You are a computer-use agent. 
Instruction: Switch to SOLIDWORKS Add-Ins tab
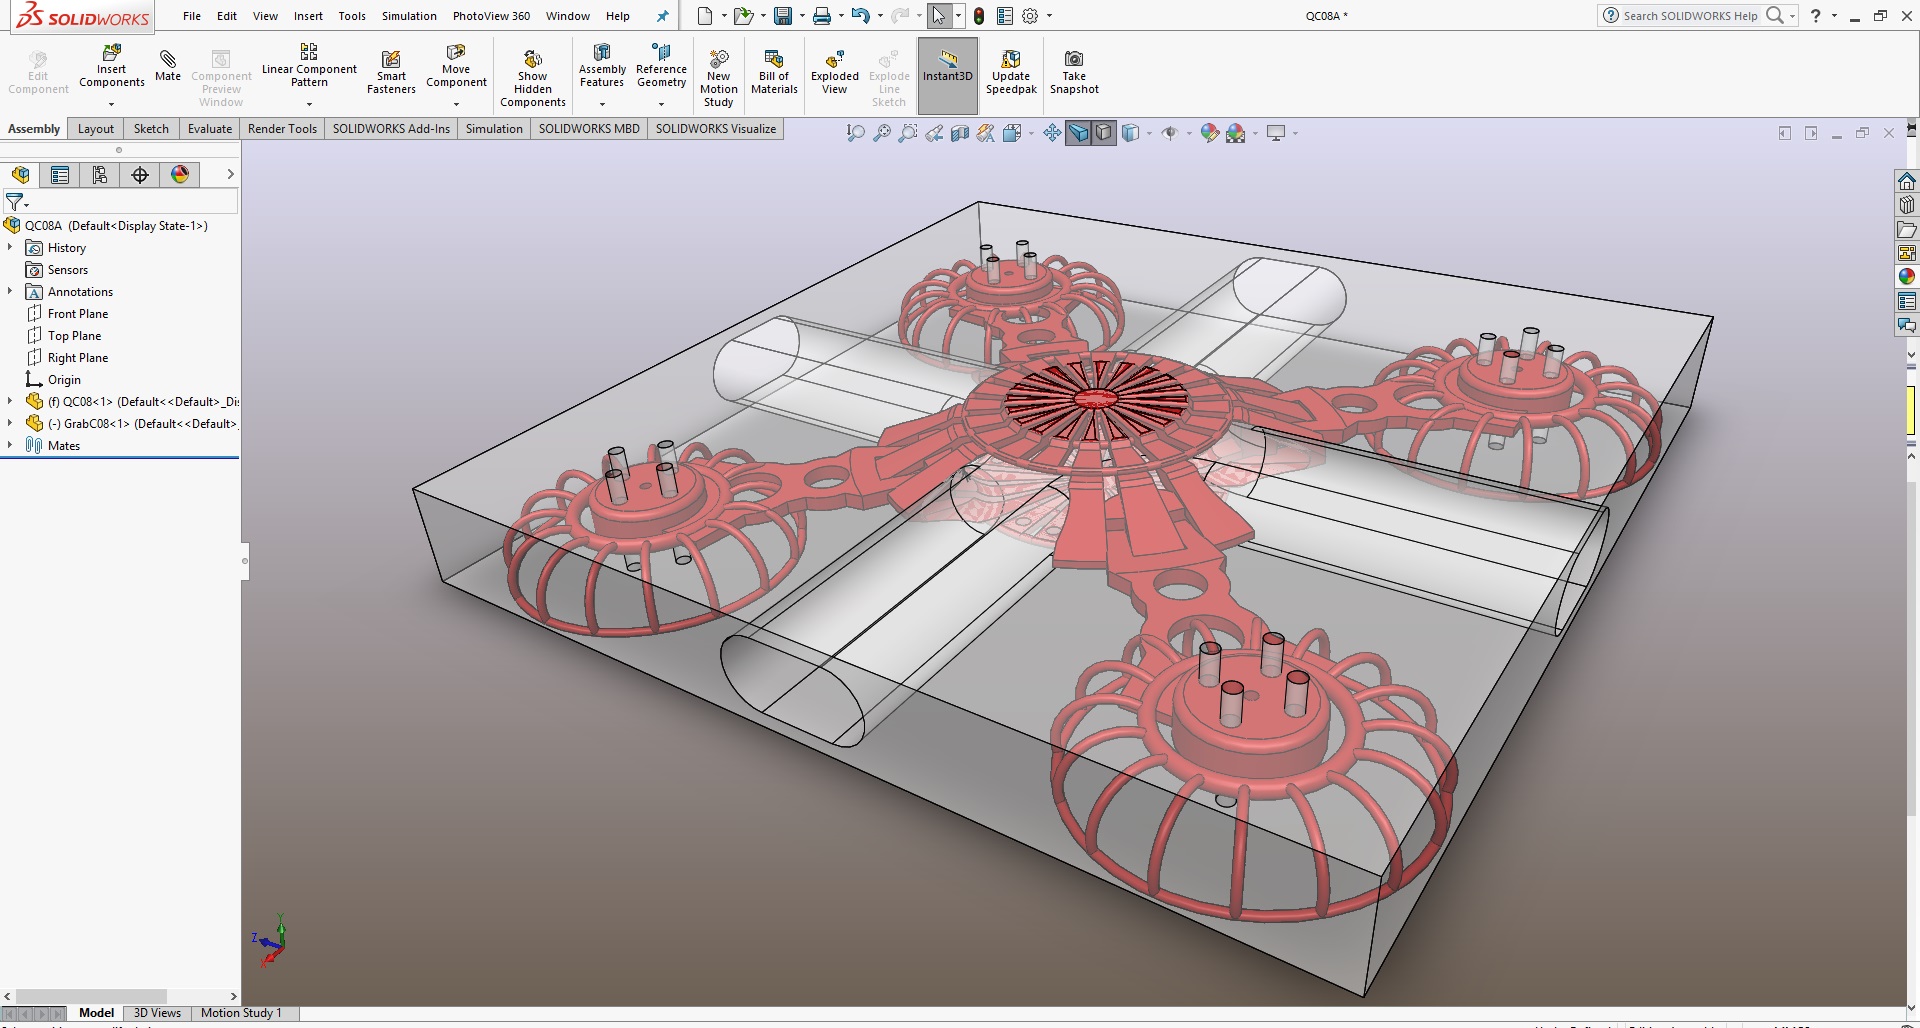tap(391, 129)
